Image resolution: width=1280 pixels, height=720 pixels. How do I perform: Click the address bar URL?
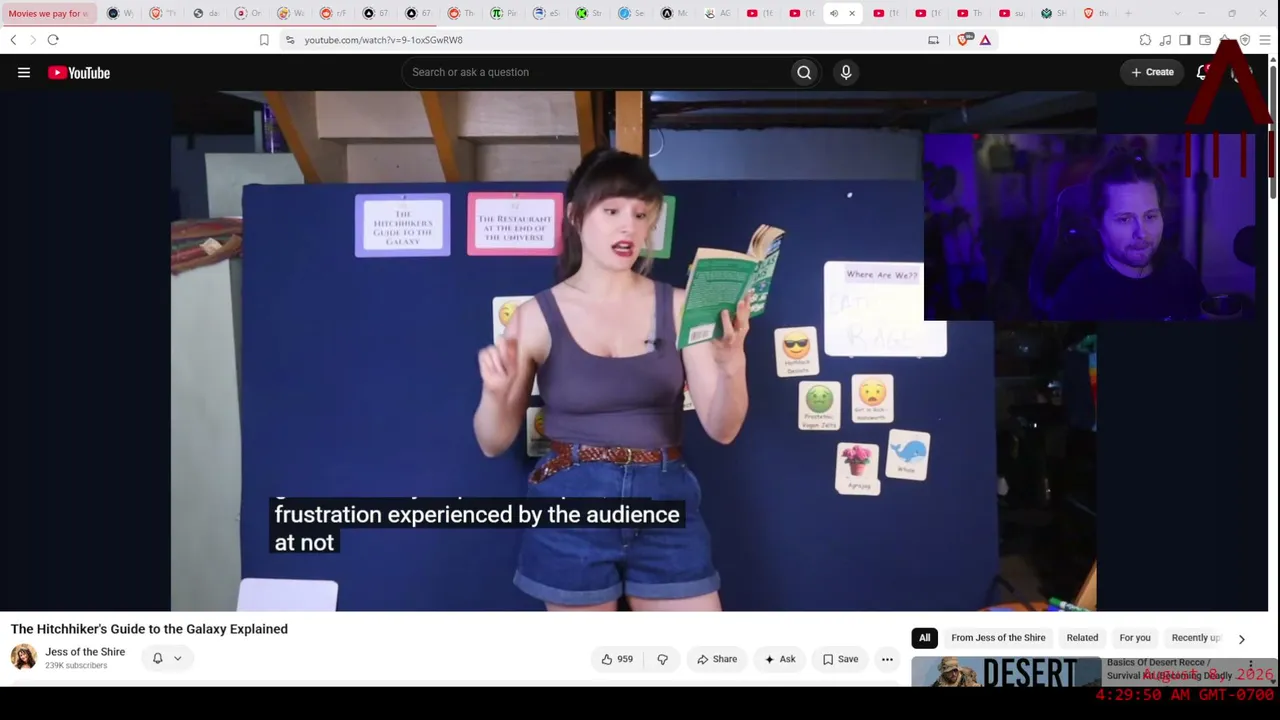tap(384, 40)
